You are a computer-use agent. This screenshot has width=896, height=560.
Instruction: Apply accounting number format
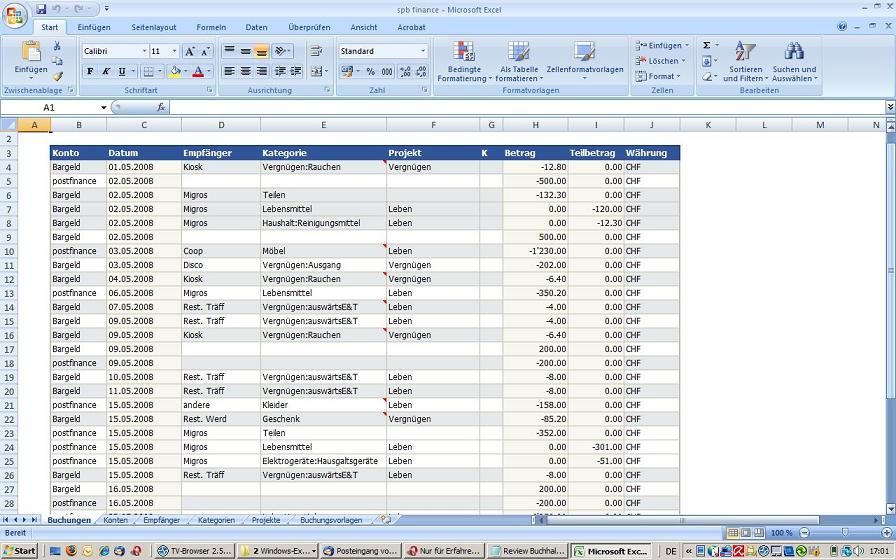pos(347,71)
